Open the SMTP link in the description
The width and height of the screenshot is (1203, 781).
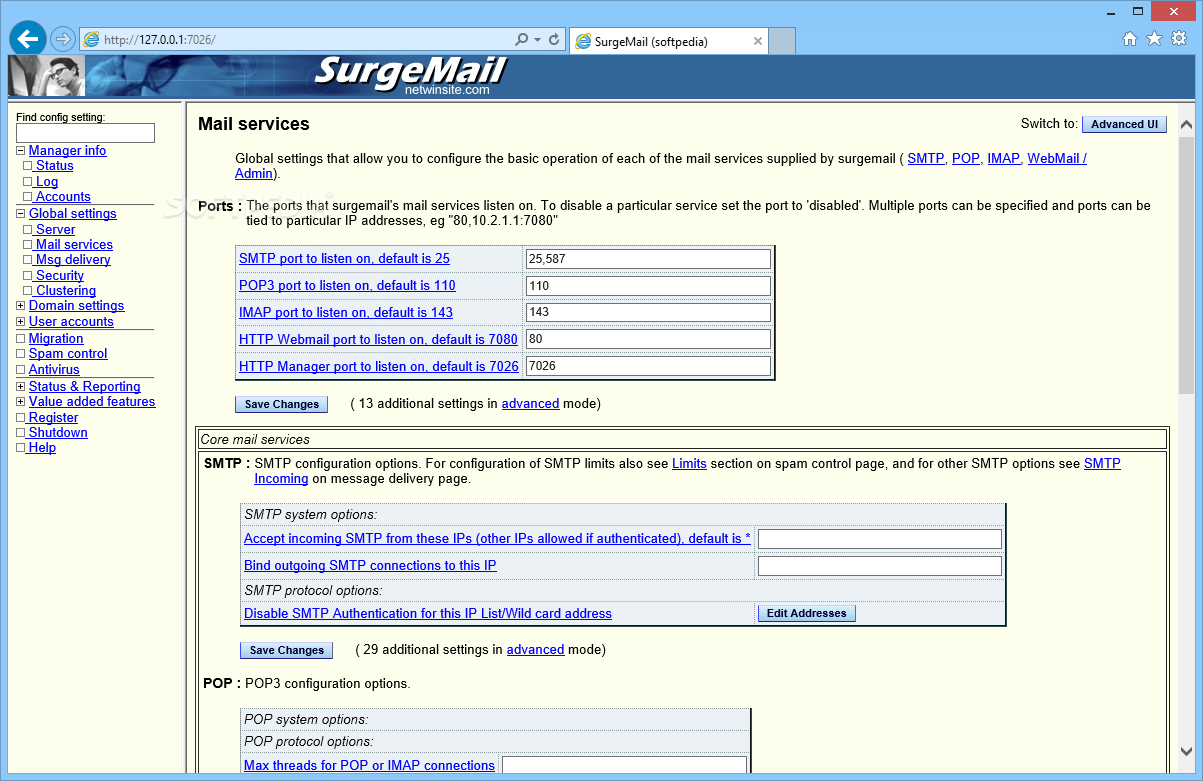click(926, 159)
